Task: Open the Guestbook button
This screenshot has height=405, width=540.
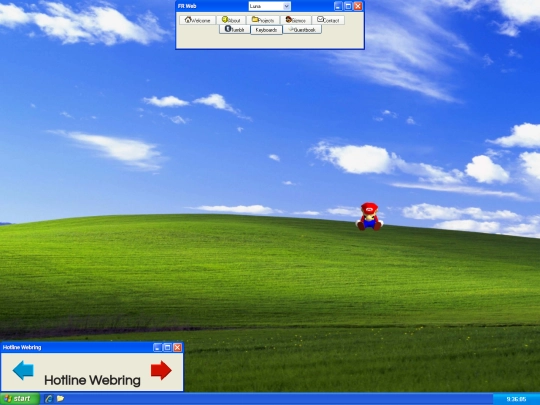Action: coord(302,30)
